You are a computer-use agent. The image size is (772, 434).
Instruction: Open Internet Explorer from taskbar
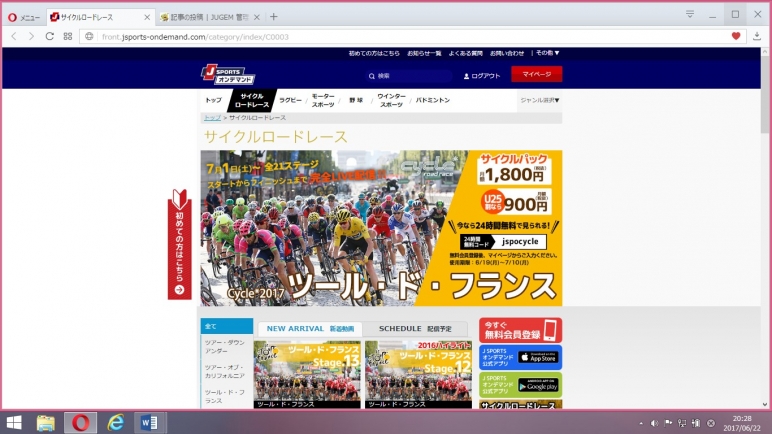pyautogui.click(x=116, y=423)
